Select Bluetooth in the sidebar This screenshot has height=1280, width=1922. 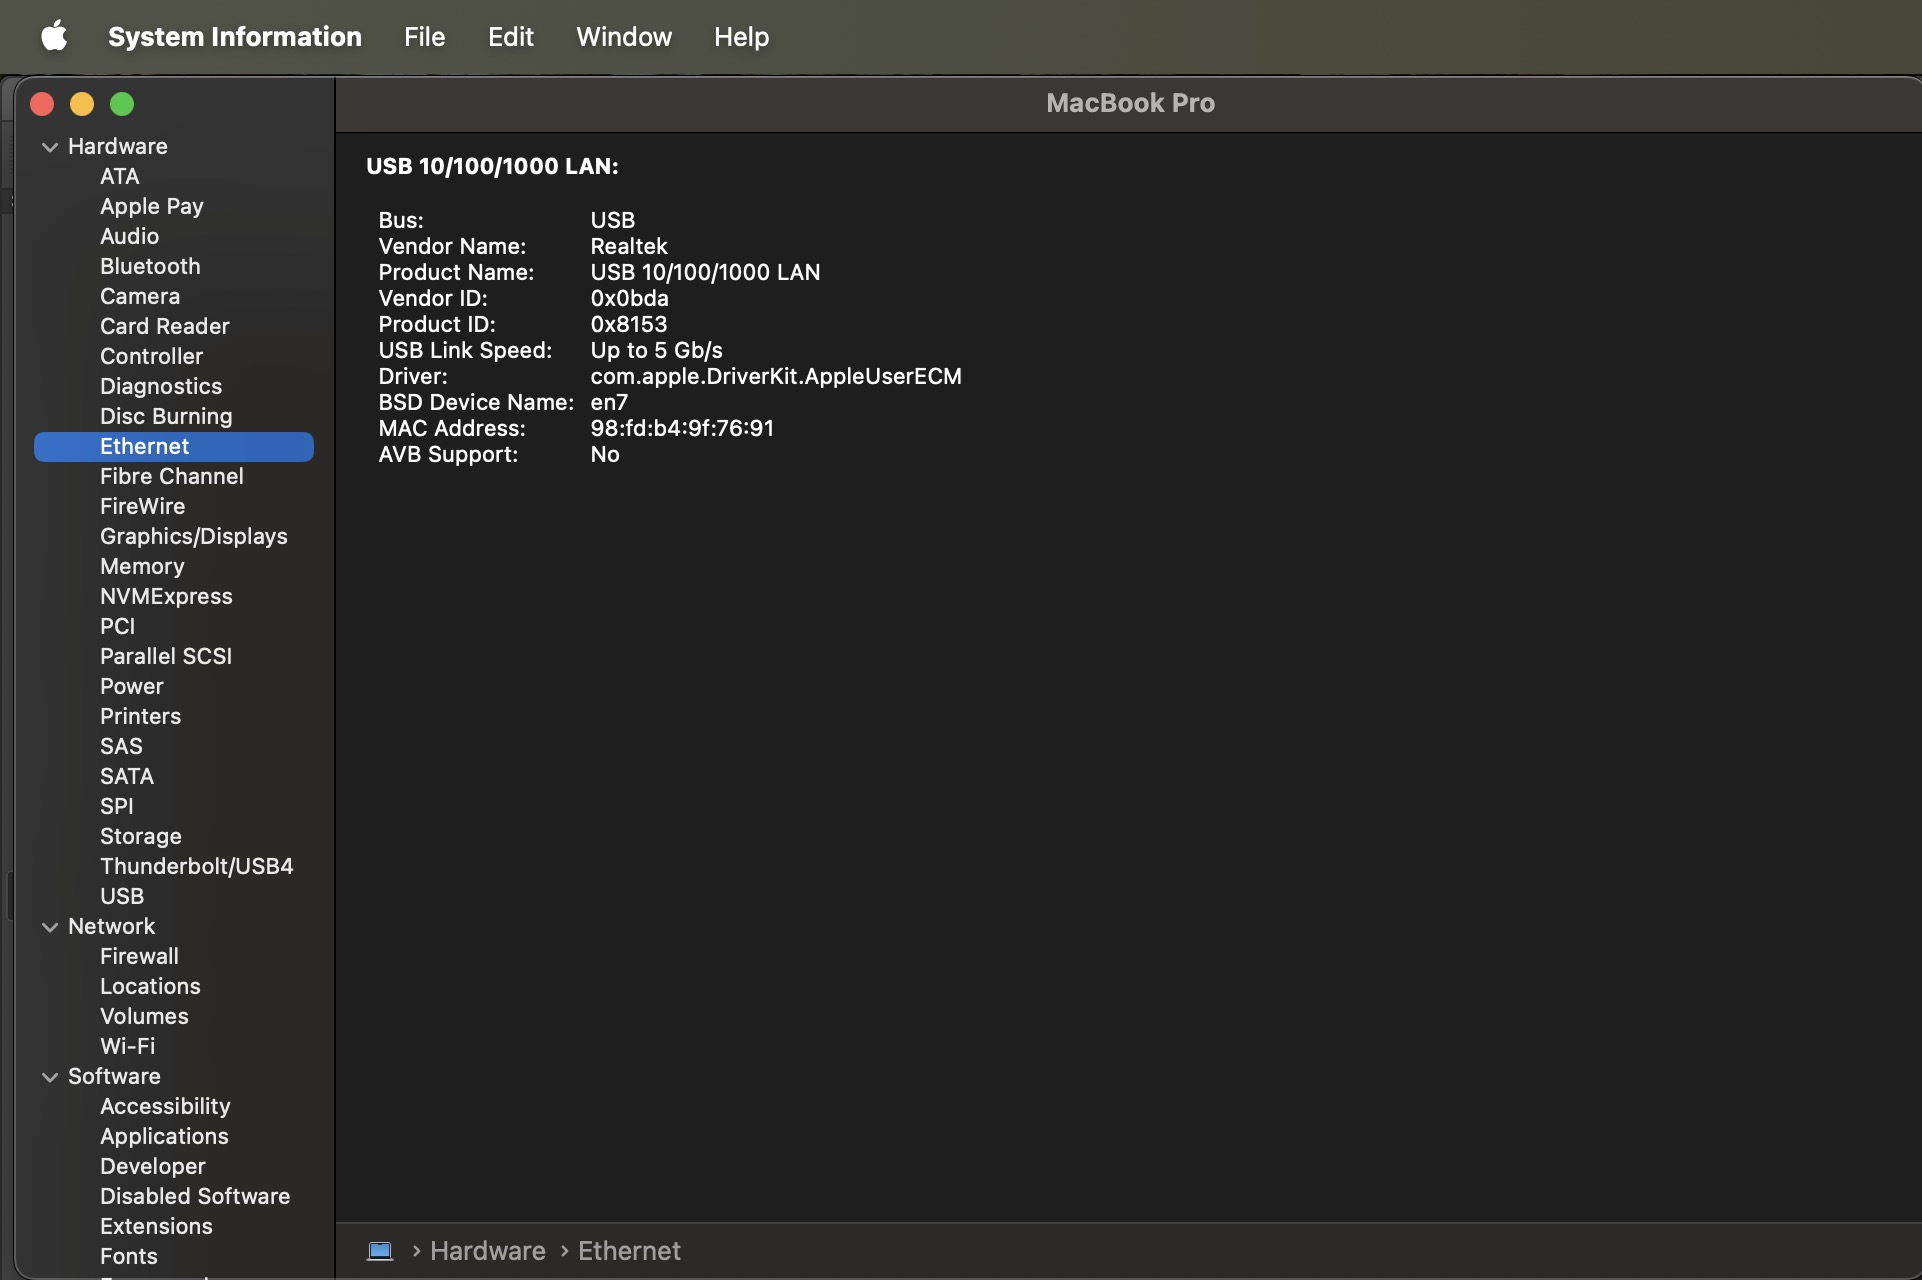point(150,266)
